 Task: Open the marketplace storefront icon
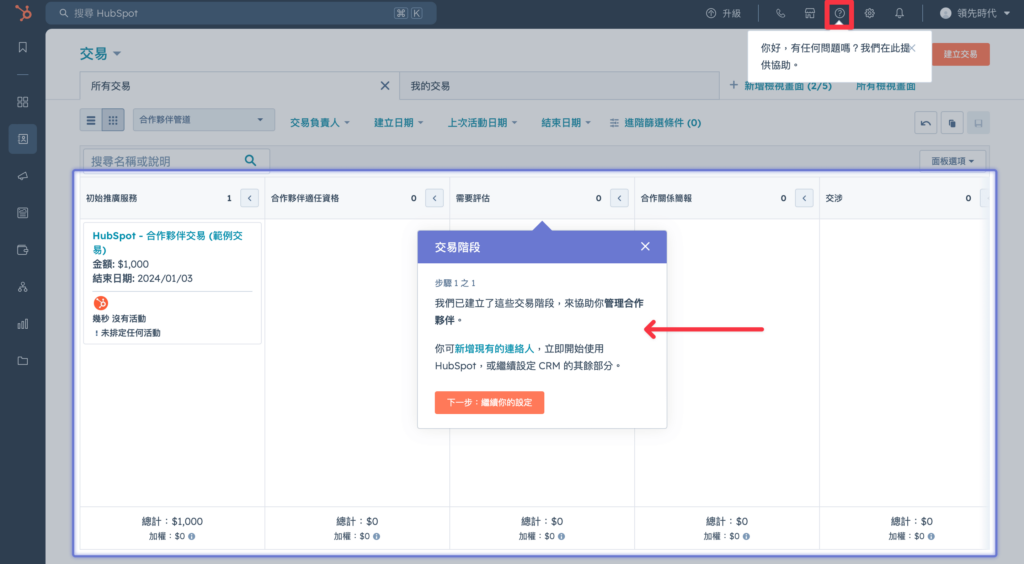click(810, 13)
